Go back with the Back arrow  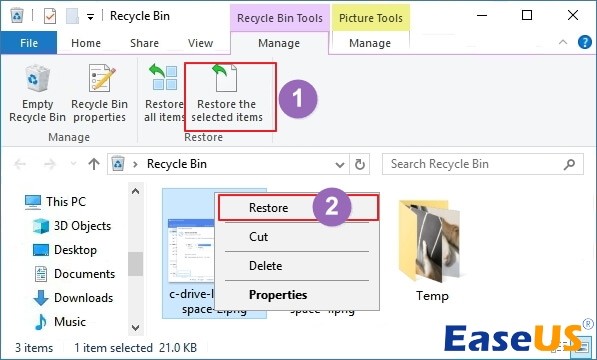coord(20,164)
